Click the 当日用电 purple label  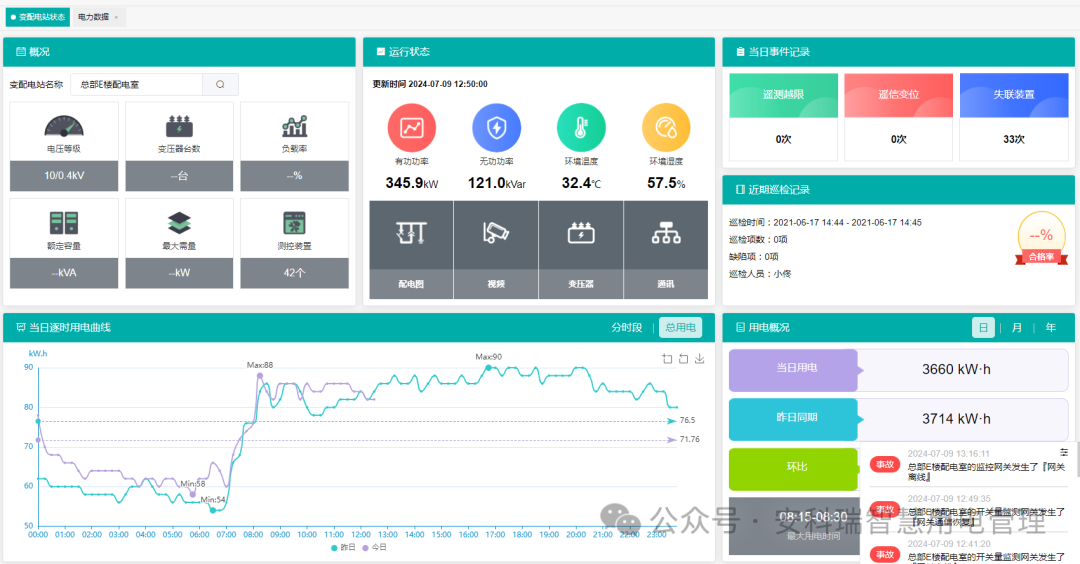pyautogui.click(x=796, y=368)
